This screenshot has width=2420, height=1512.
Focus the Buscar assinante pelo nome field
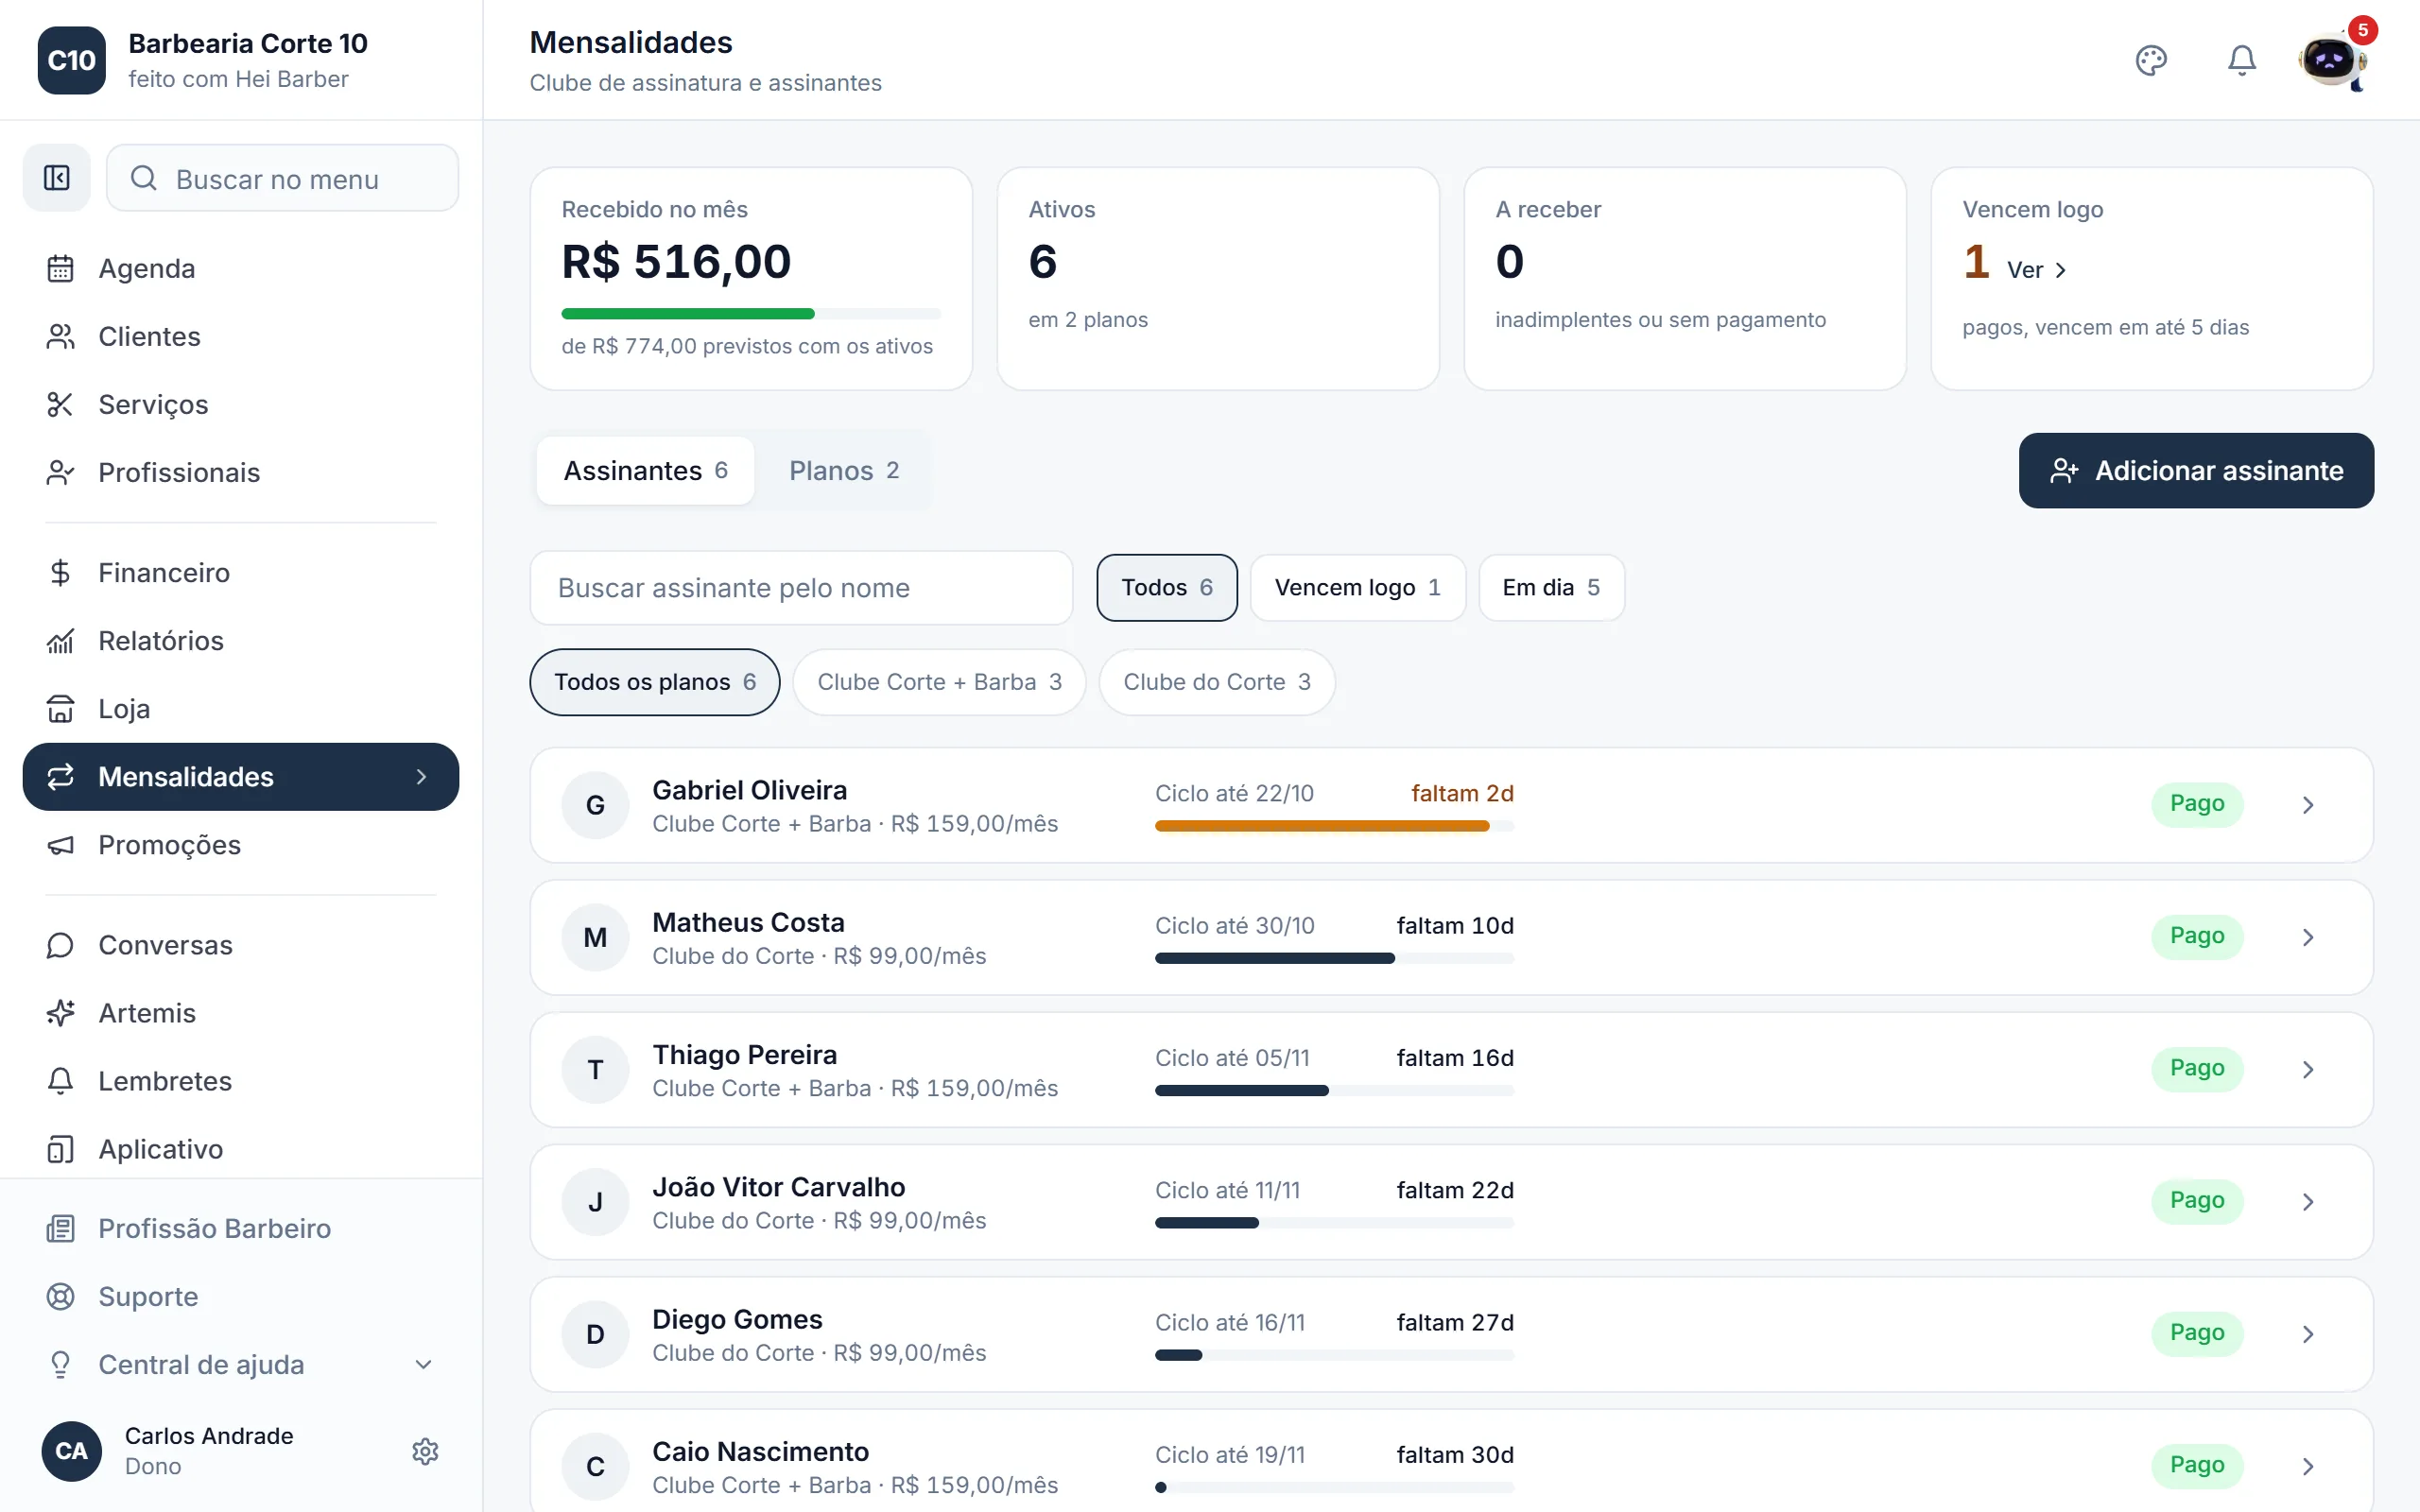coord(801,588)
